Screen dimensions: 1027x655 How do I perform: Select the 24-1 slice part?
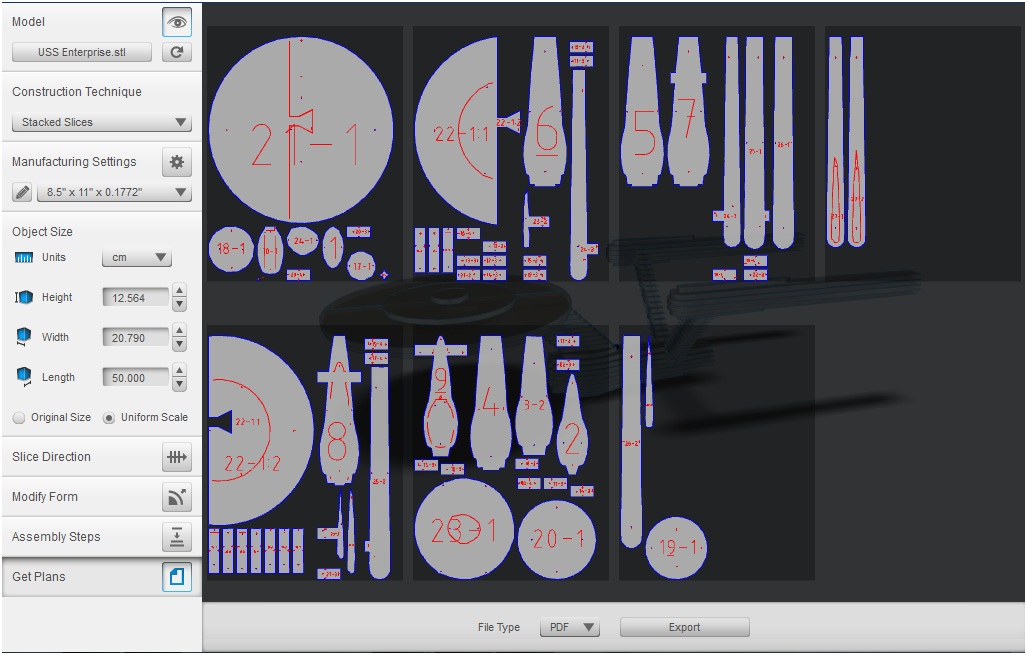click(x=303, y=241)
